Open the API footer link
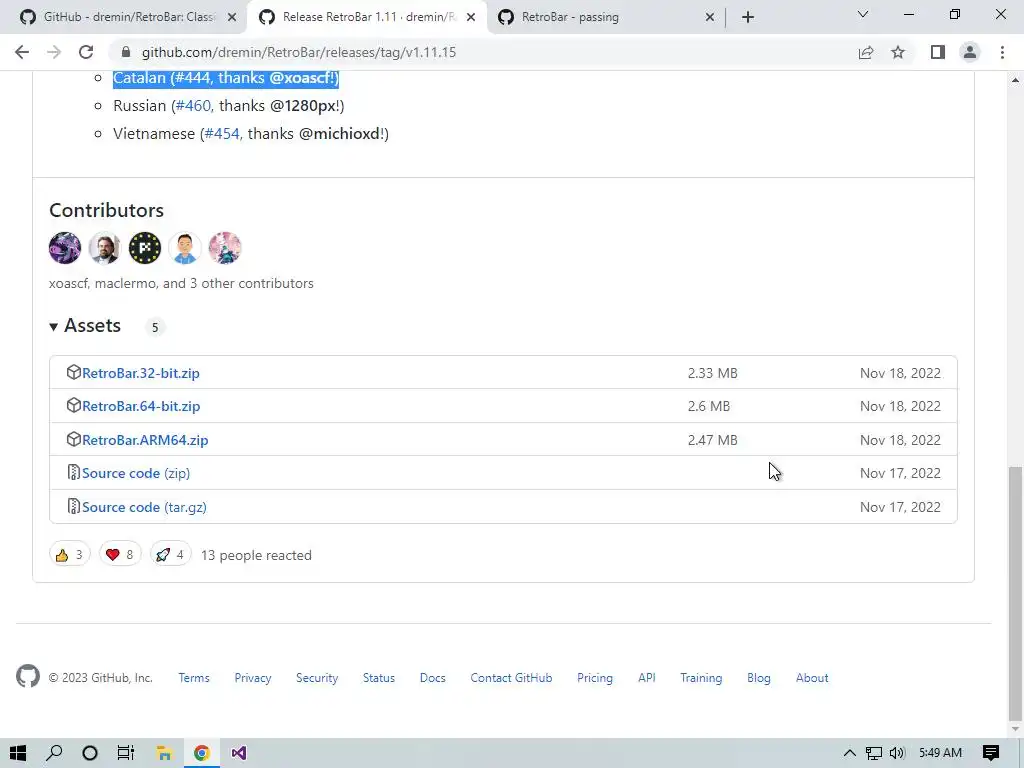Screen dimensions: 1024x768 647,678
